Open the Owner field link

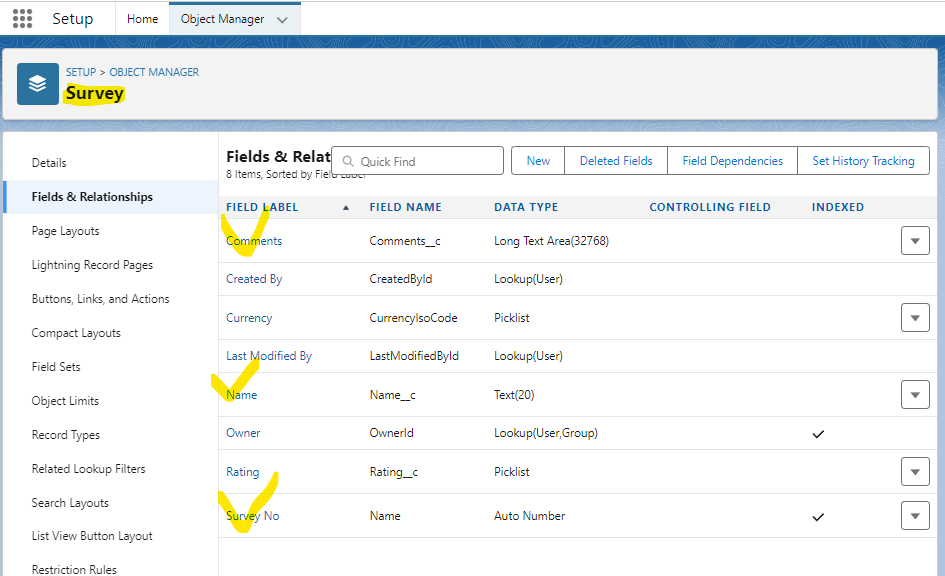pyautogui.click(x=243, y=433)
